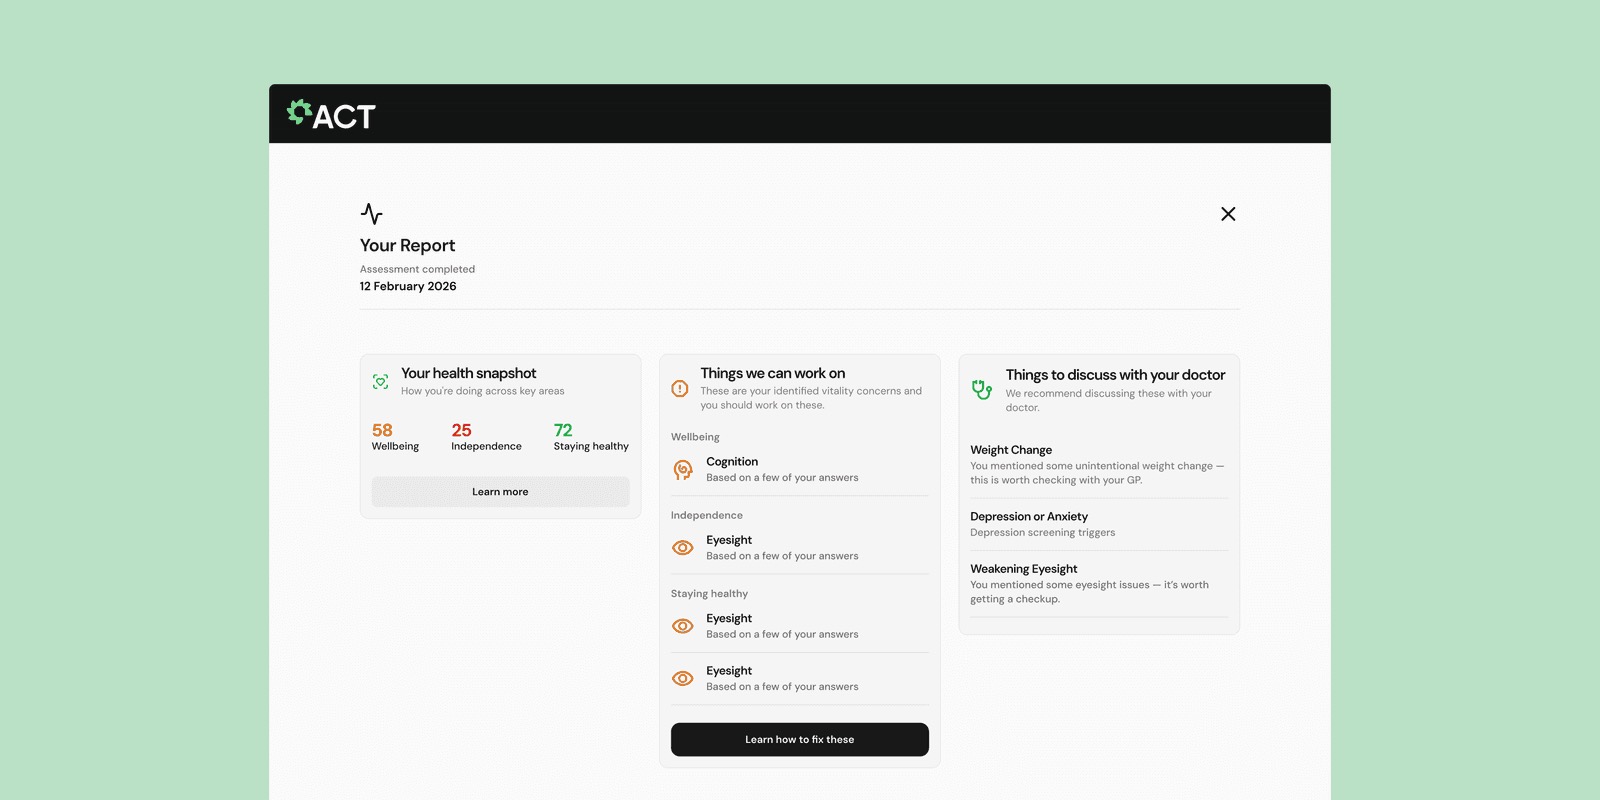Click the unintentional weight change description

1097,473
